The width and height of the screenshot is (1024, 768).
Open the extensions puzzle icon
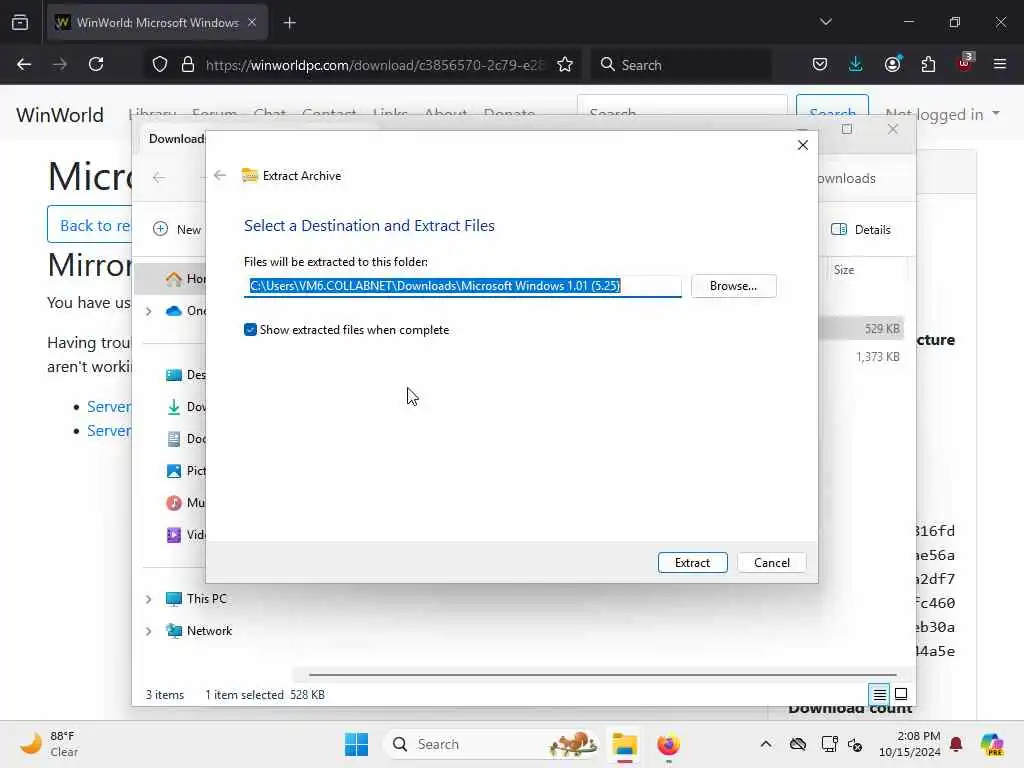(928, 64)
